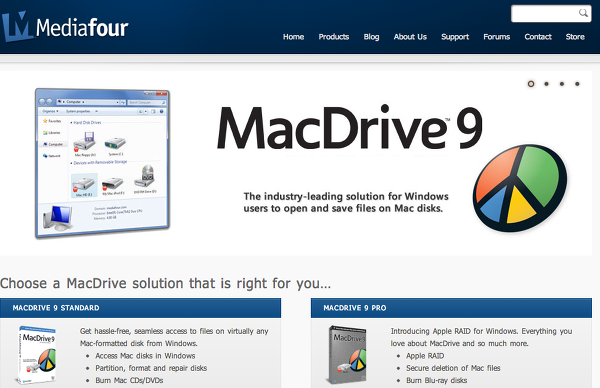The height and width of the screenshot is (388, 600).
Task: Open the Support menu item
Action: pyautogui.click(x=455, y=37)
